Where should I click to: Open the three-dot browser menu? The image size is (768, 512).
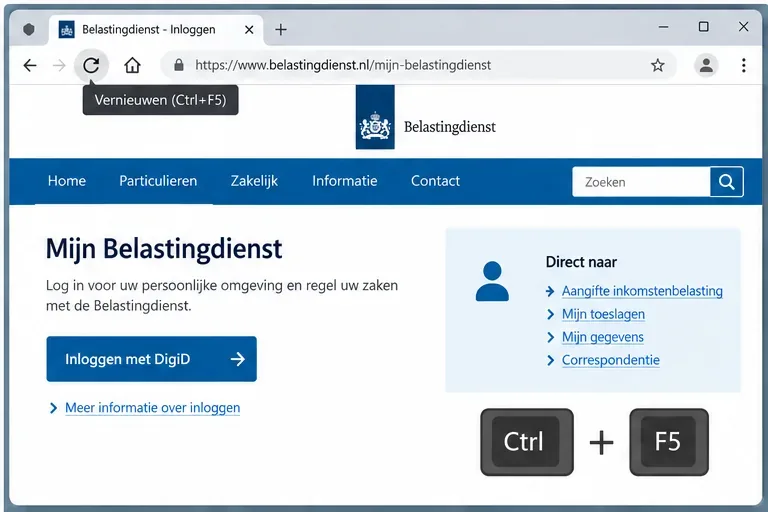click(x=744, y=65)
